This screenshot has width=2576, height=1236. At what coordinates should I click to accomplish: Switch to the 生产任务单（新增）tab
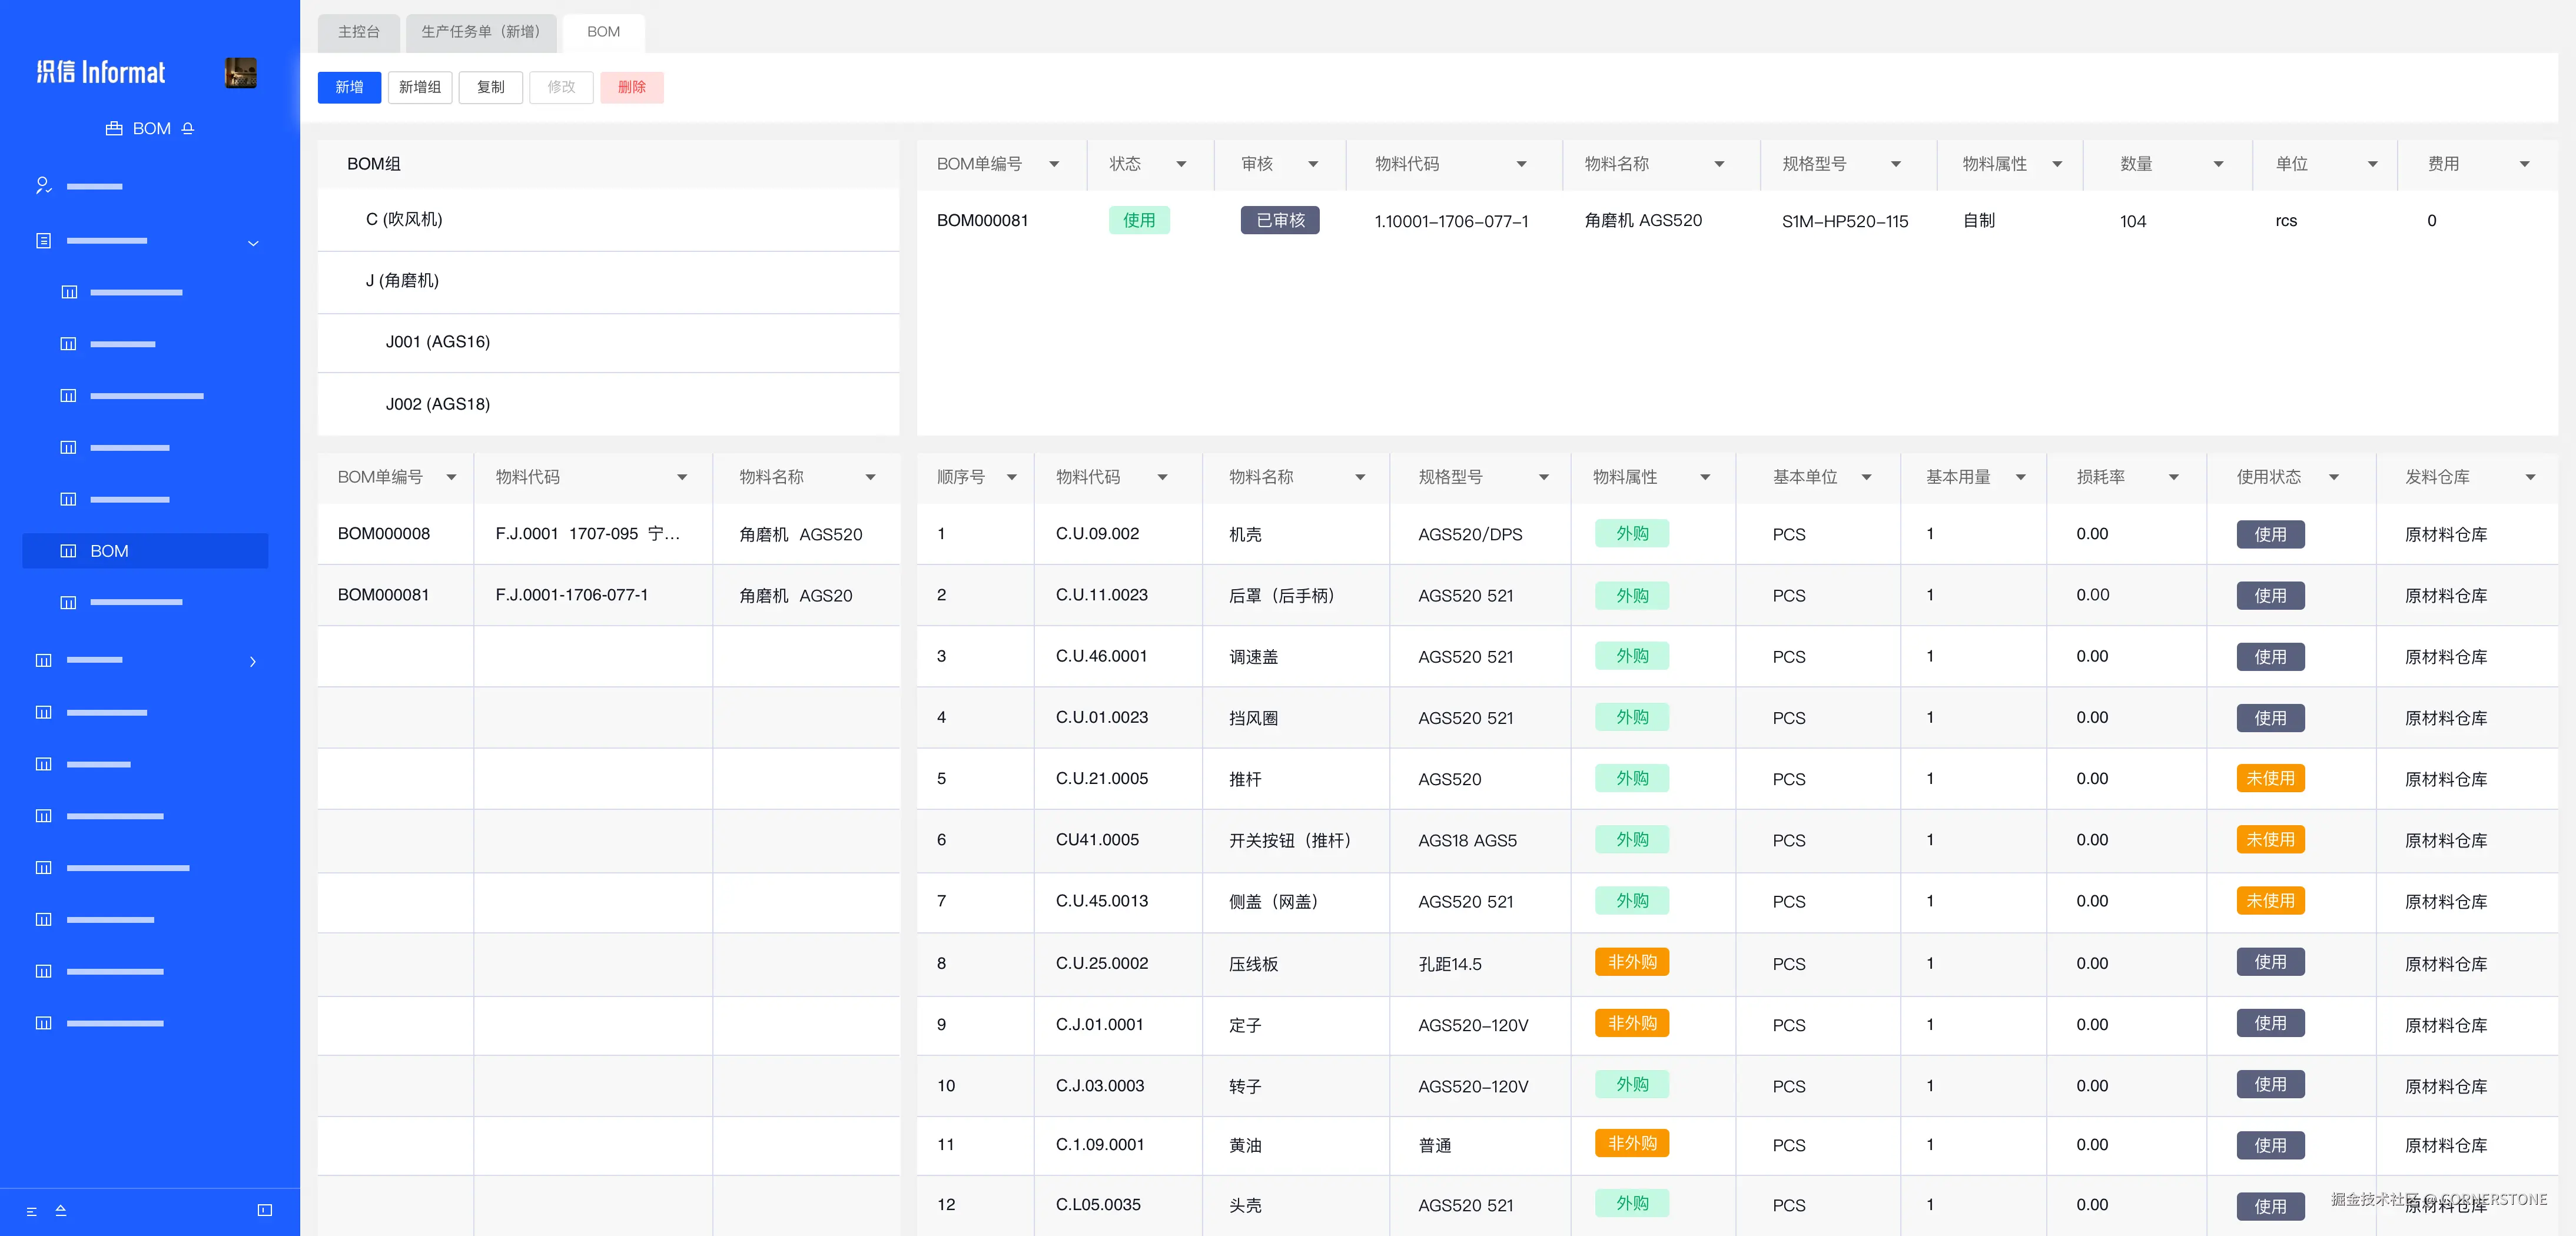pyautogui.click(x=480, y=32)
